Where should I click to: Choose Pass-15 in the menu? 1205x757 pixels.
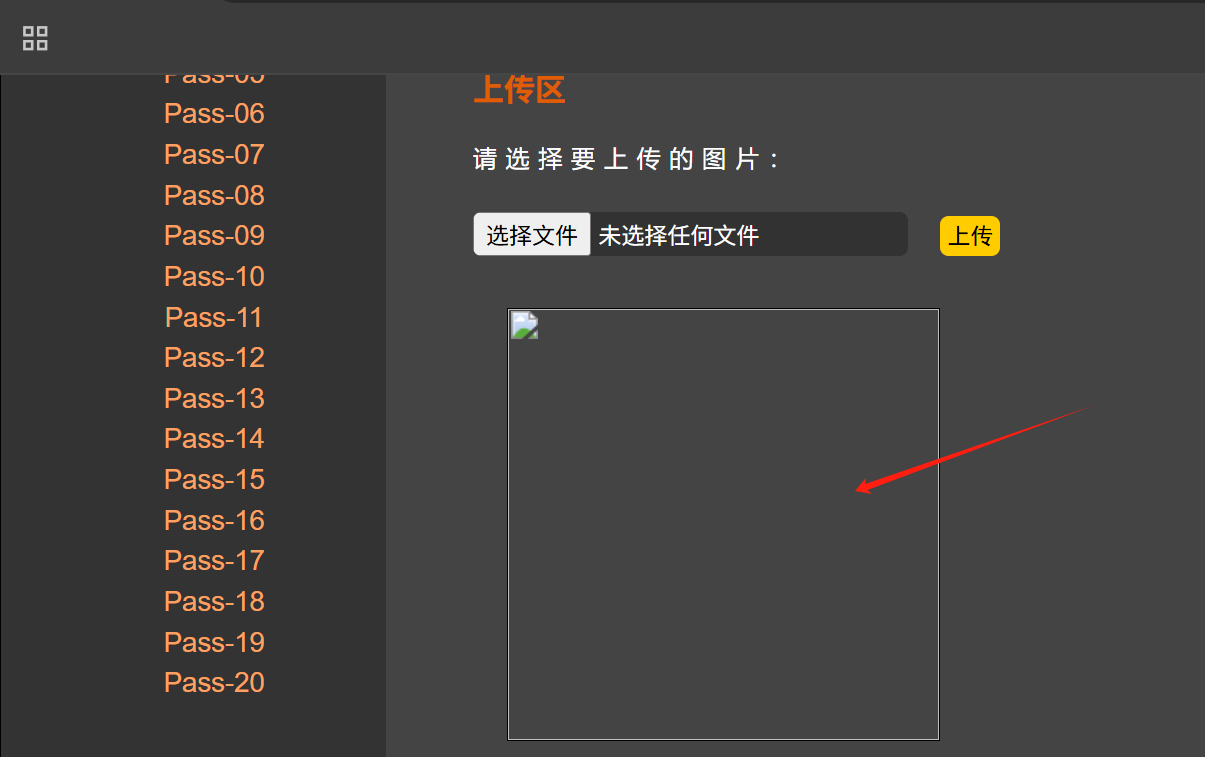(x=214, y=480)
